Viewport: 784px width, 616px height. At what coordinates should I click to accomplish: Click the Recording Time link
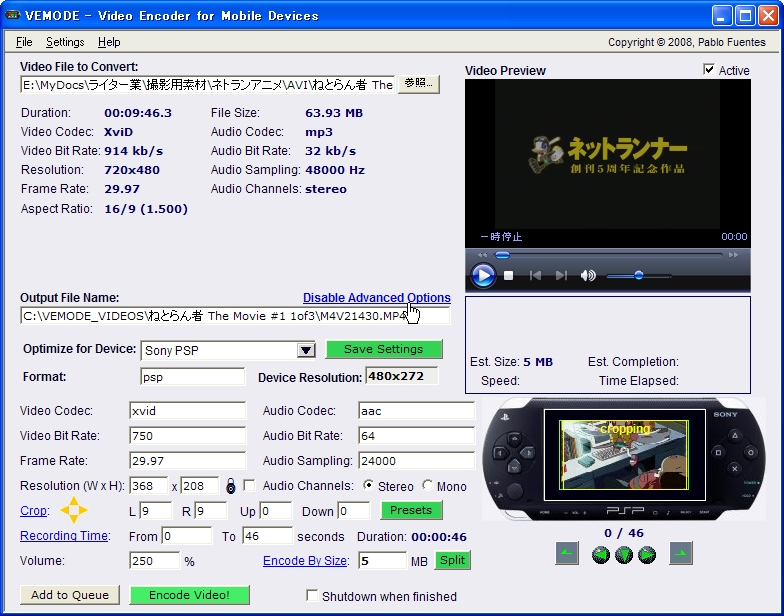pos(64,536)
